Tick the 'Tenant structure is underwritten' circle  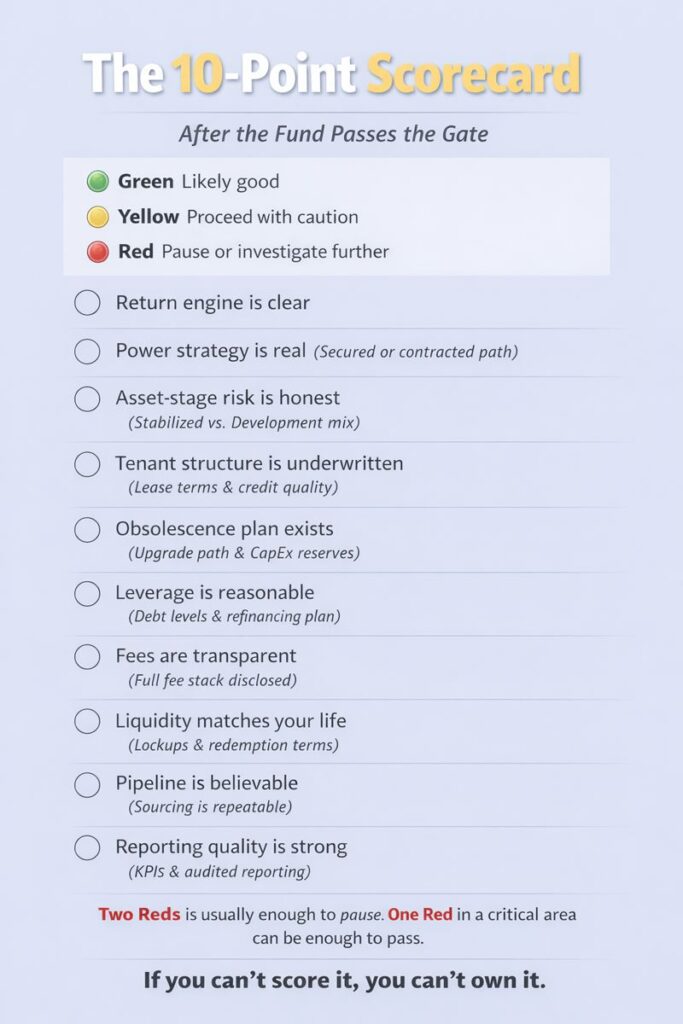click(x=87, y=464)
